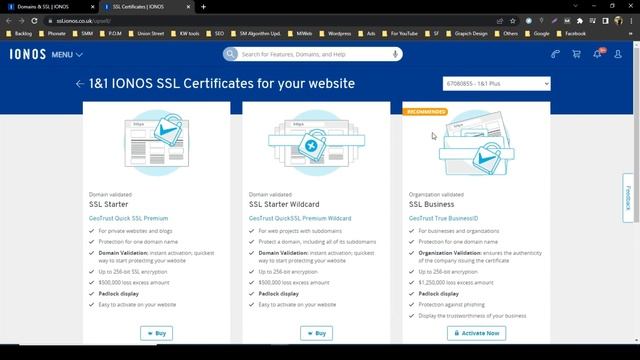
Task: Open GeoTrust QuickSSL Premium Wildcard link
Action: [300, 218]
